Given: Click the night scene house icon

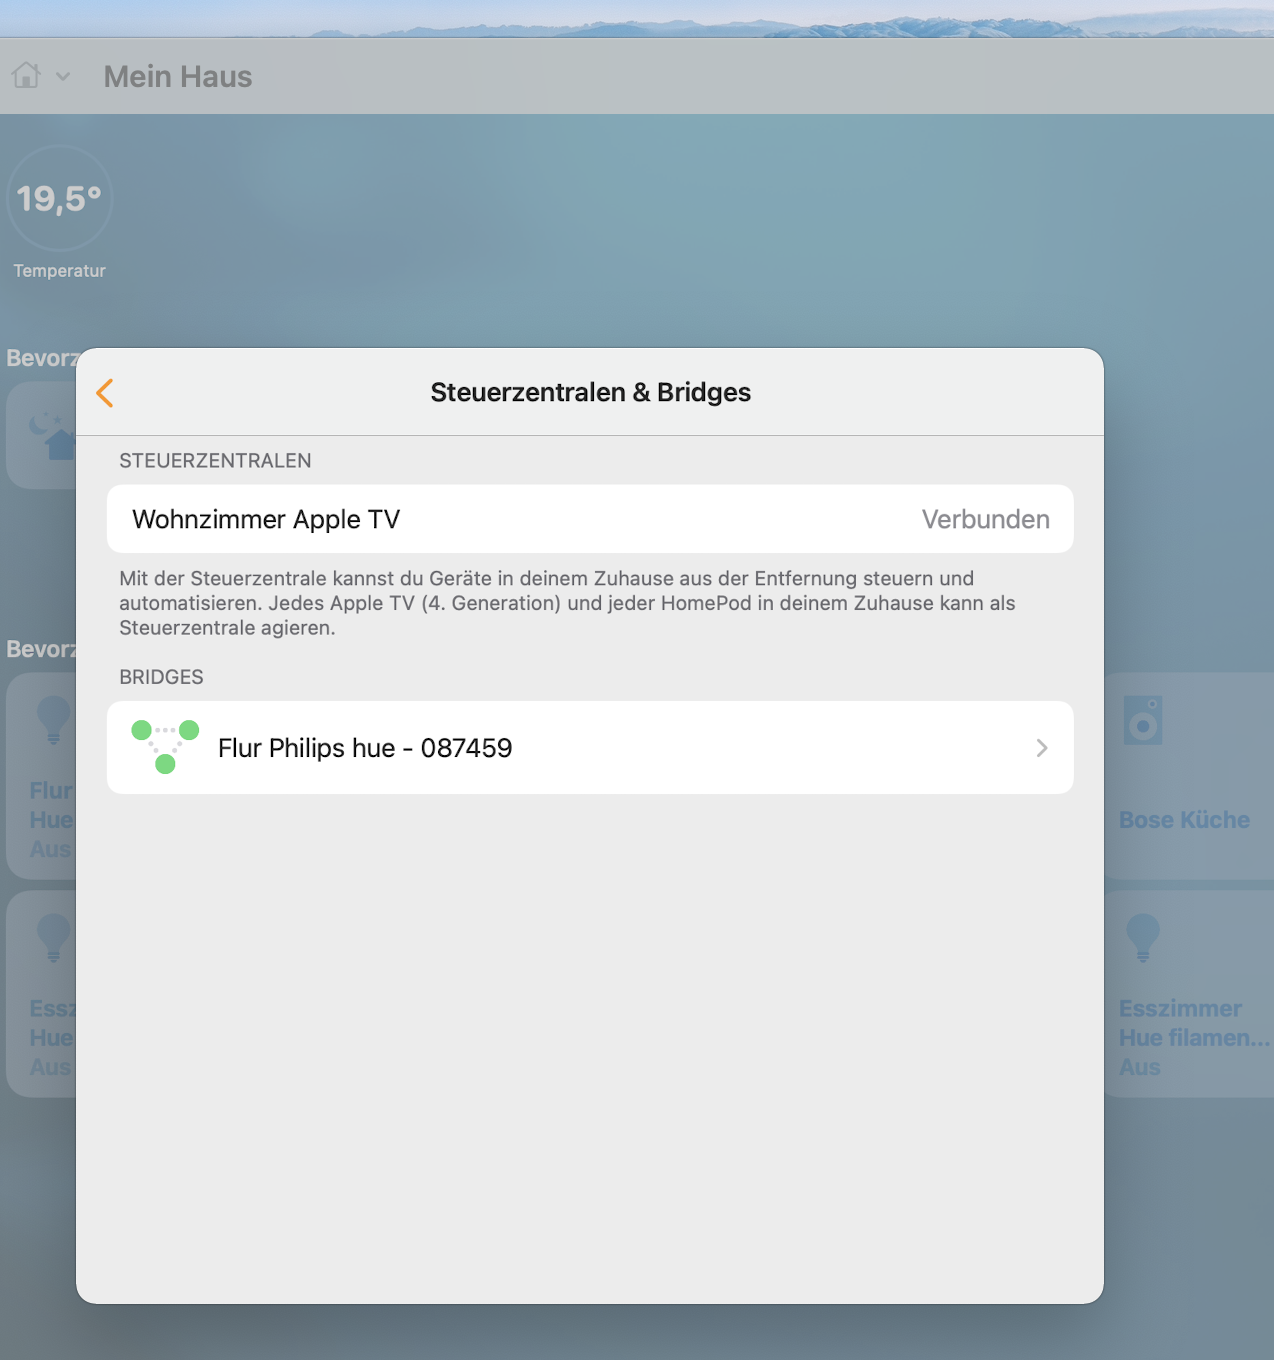Looking at the screenshot, I should click(x=52, y=436).
